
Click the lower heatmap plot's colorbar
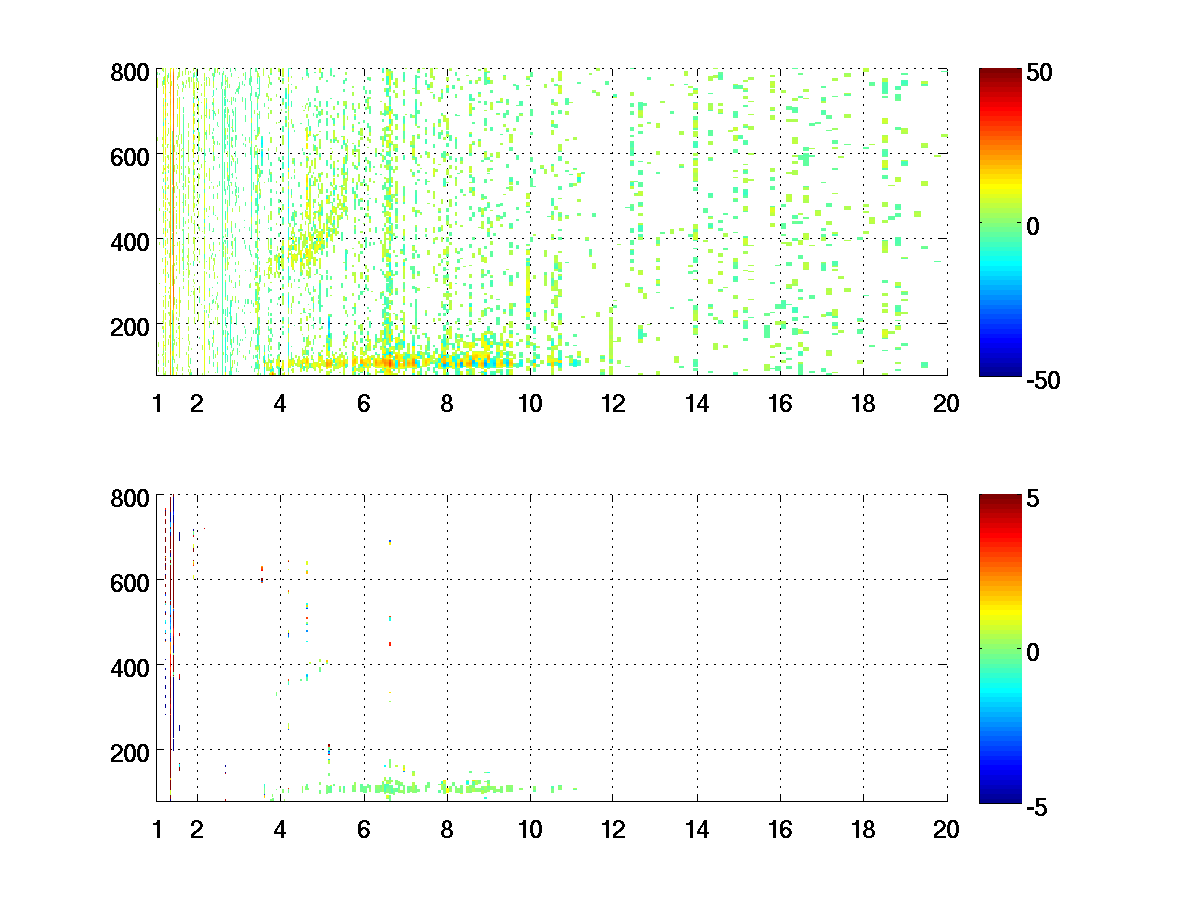point(1000,647)
